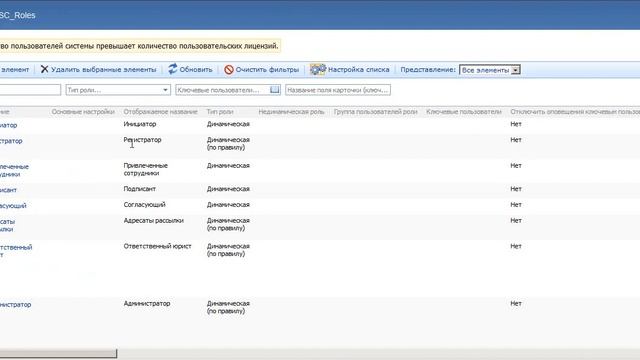Click the list settings gears icon
The width and height of the screenshot is (640, 360).
(x=318, y=69)
